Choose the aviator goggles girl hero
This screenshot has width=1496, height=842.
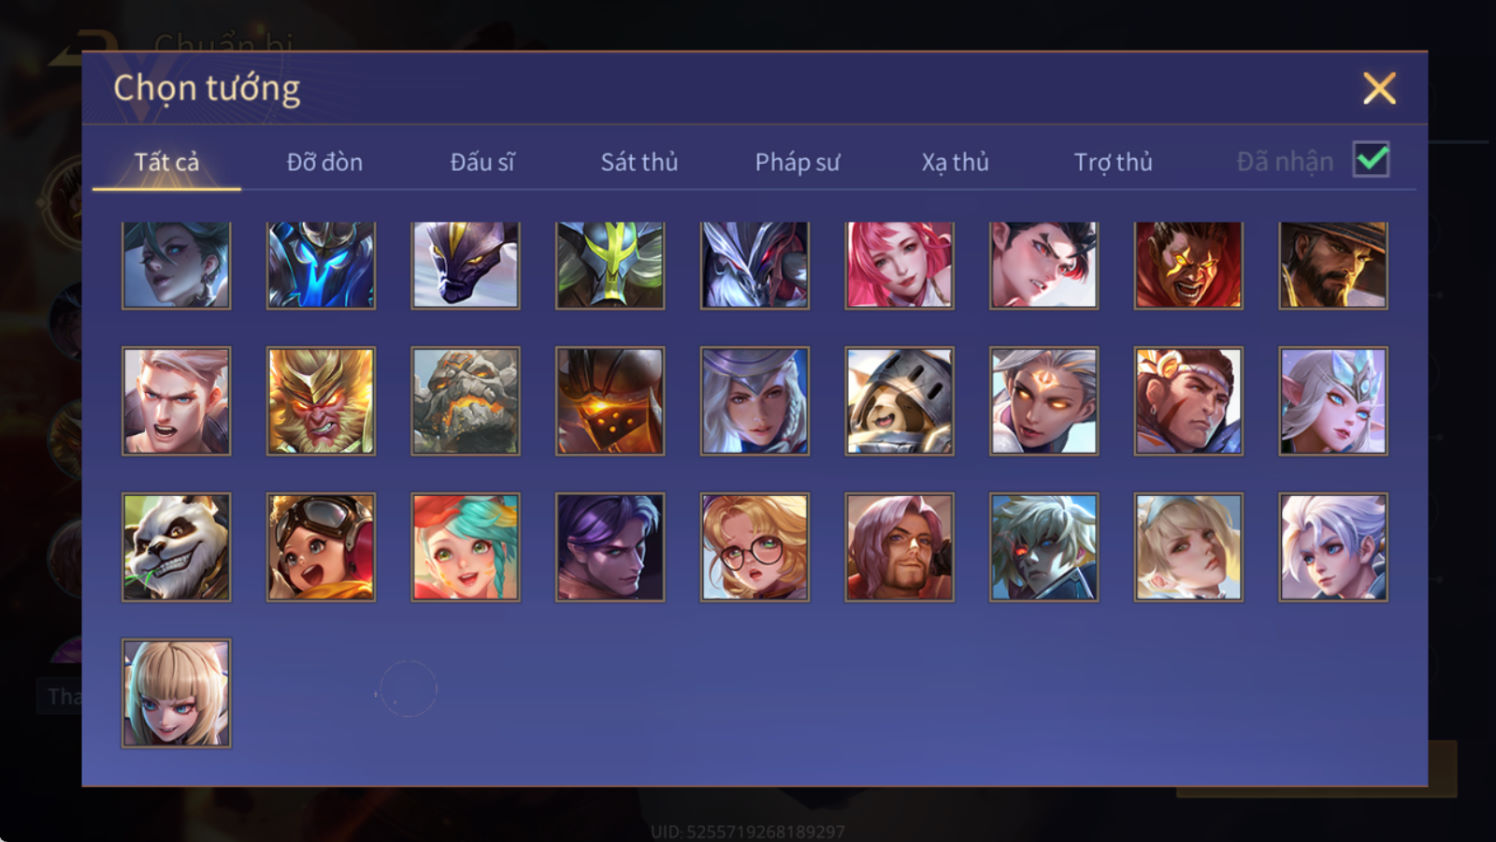pyautogui.click(x=321, y=547)
